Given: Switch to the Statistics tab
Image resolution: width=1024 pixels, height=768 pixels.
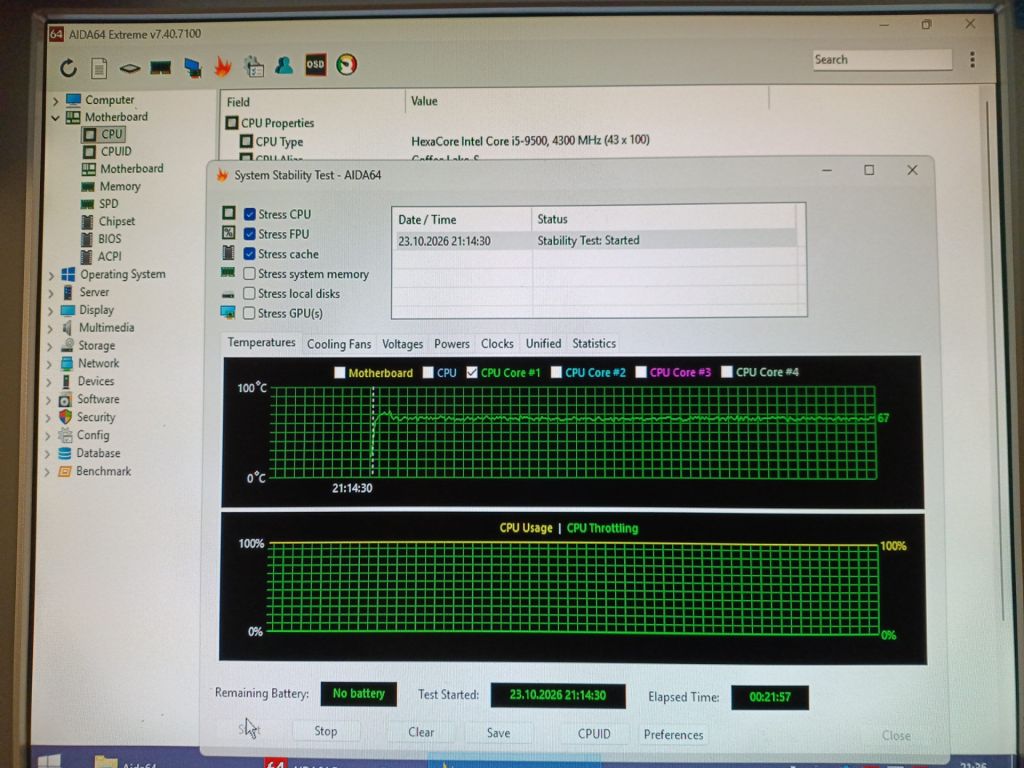Looking at the screenshot, I should [x=594, y=344].
